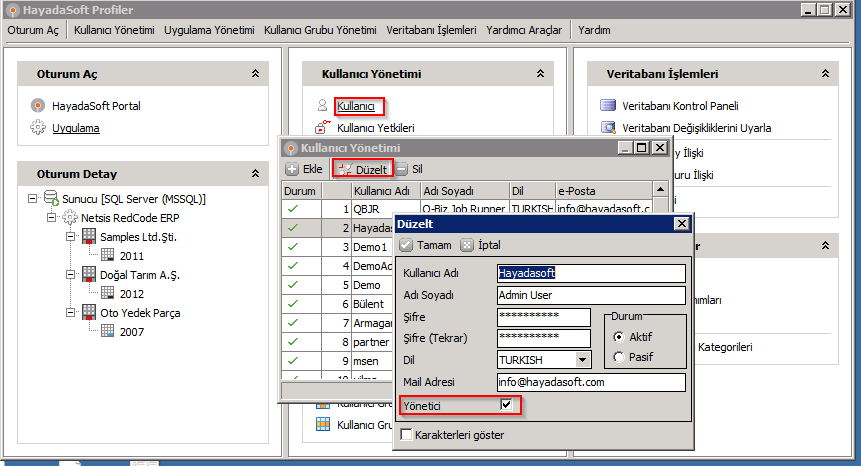Collapse the Kullanıcı Yönetimi panel
Screen dimensions: 861x466
(x=540, y=74)
